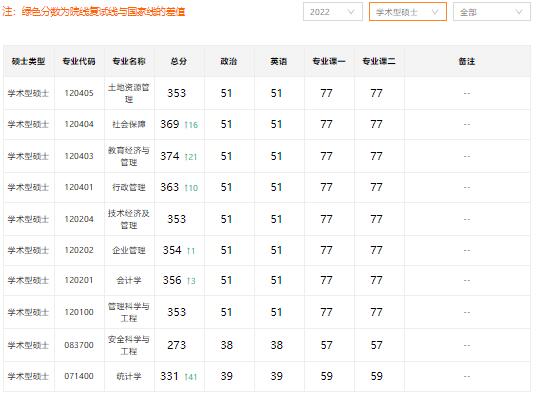Click the 专业课一 column header
537x398 pixels.
[329, 61]
